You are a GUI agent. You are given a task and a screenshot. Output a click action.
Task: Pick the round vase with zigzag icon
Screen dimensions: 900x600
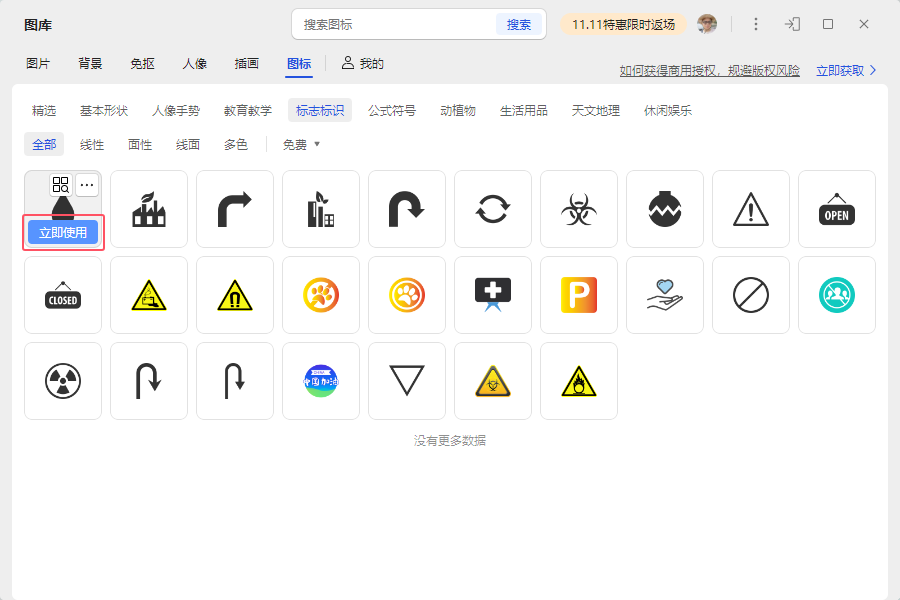click(x=665, y=209)
